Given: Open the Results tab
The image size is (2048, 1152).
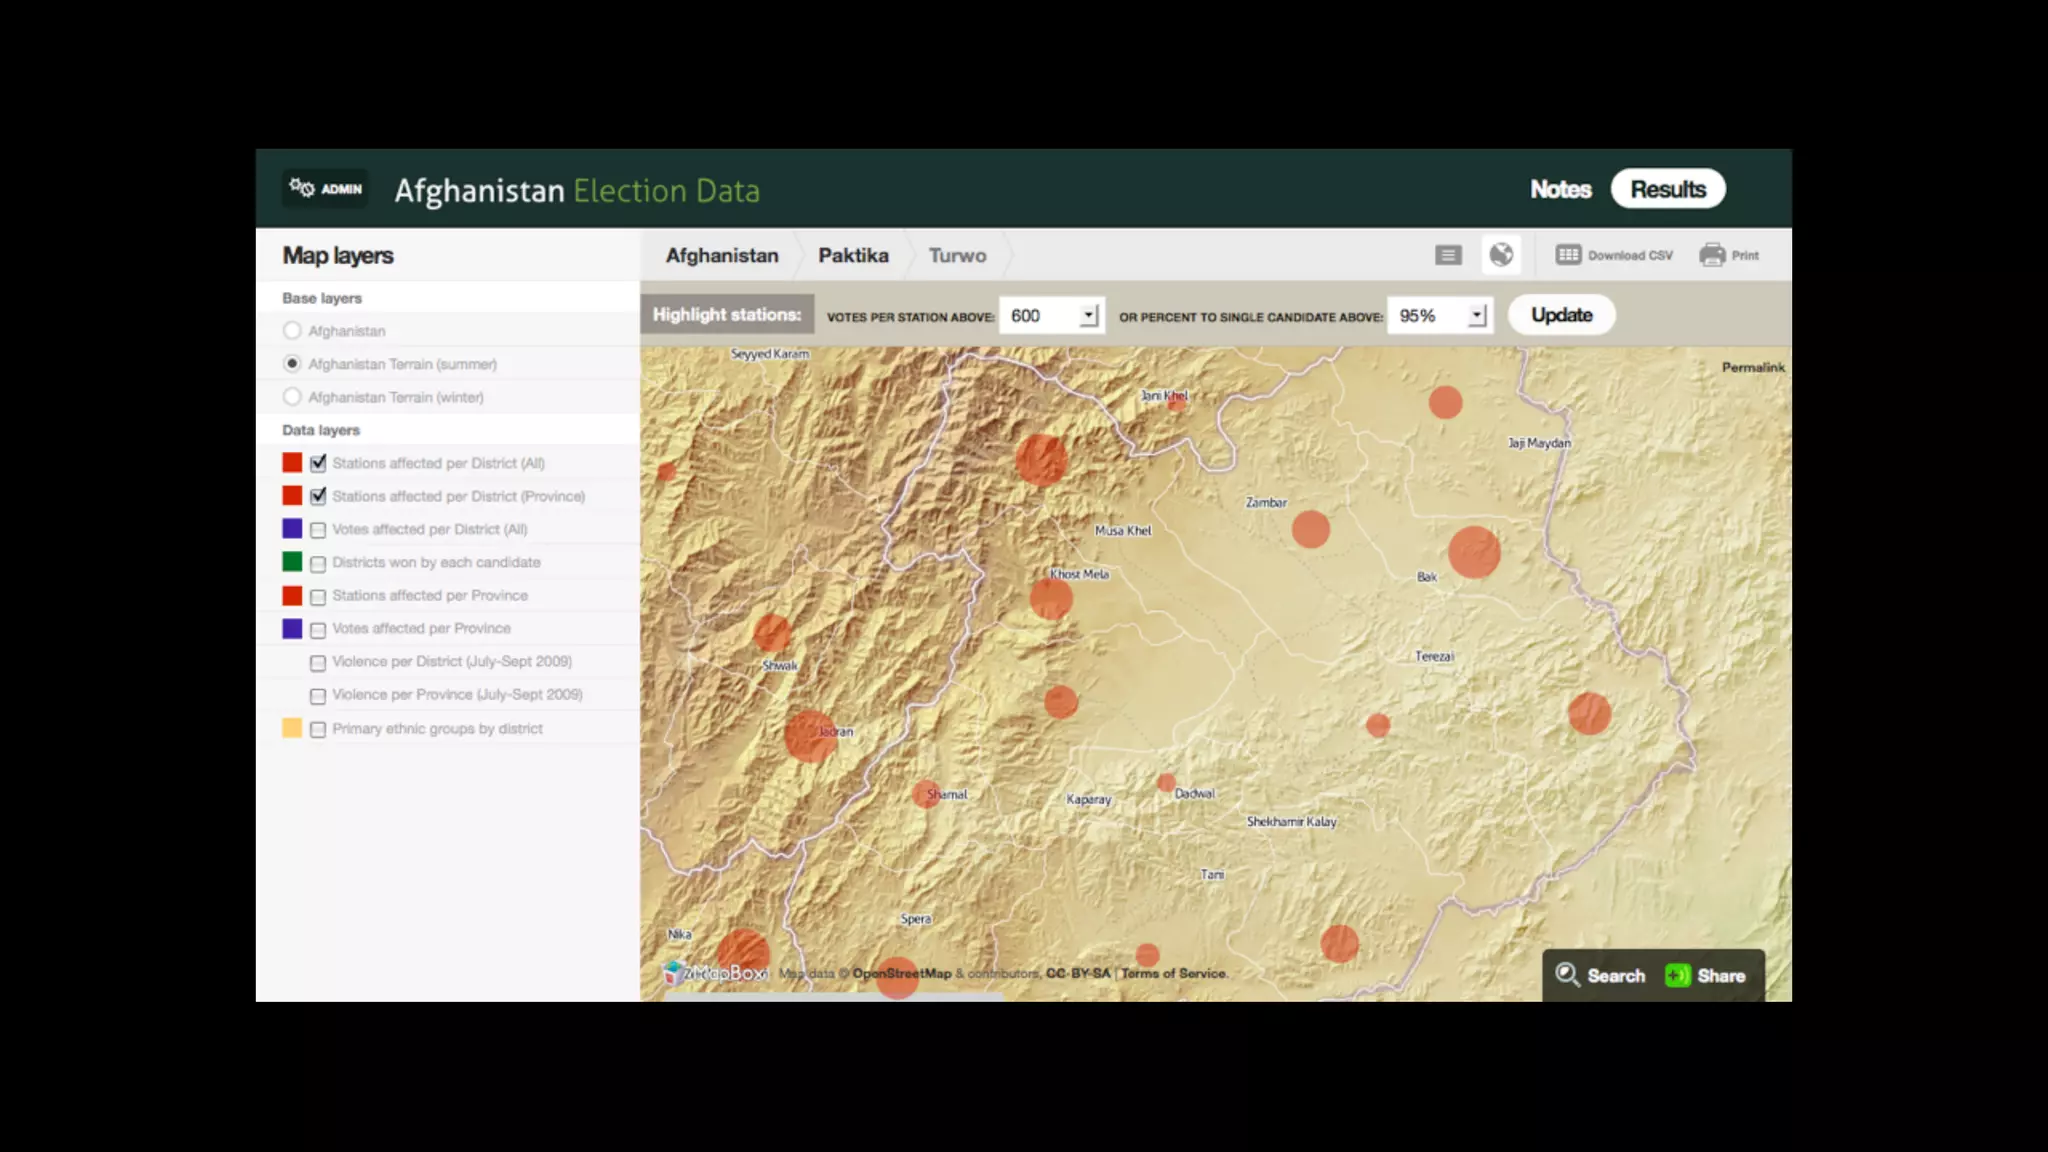Looking at the screenshot, I should coord(1667,189).
